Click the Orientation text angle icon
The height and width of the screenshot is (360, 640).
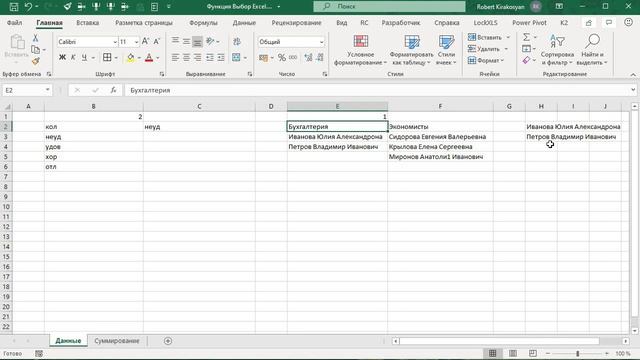tap(210, 41)
